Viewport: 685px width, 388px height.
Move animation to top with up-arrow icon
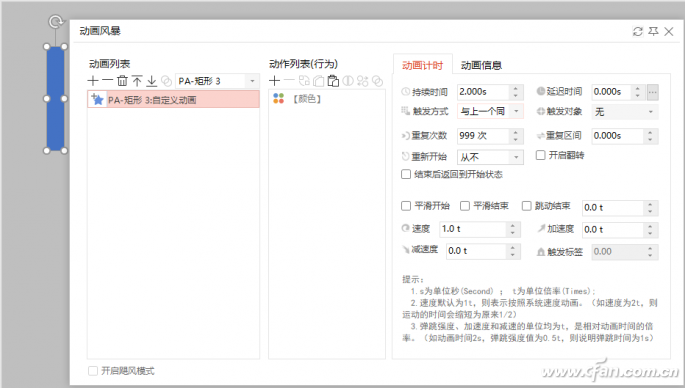click(x=137, y=81)
